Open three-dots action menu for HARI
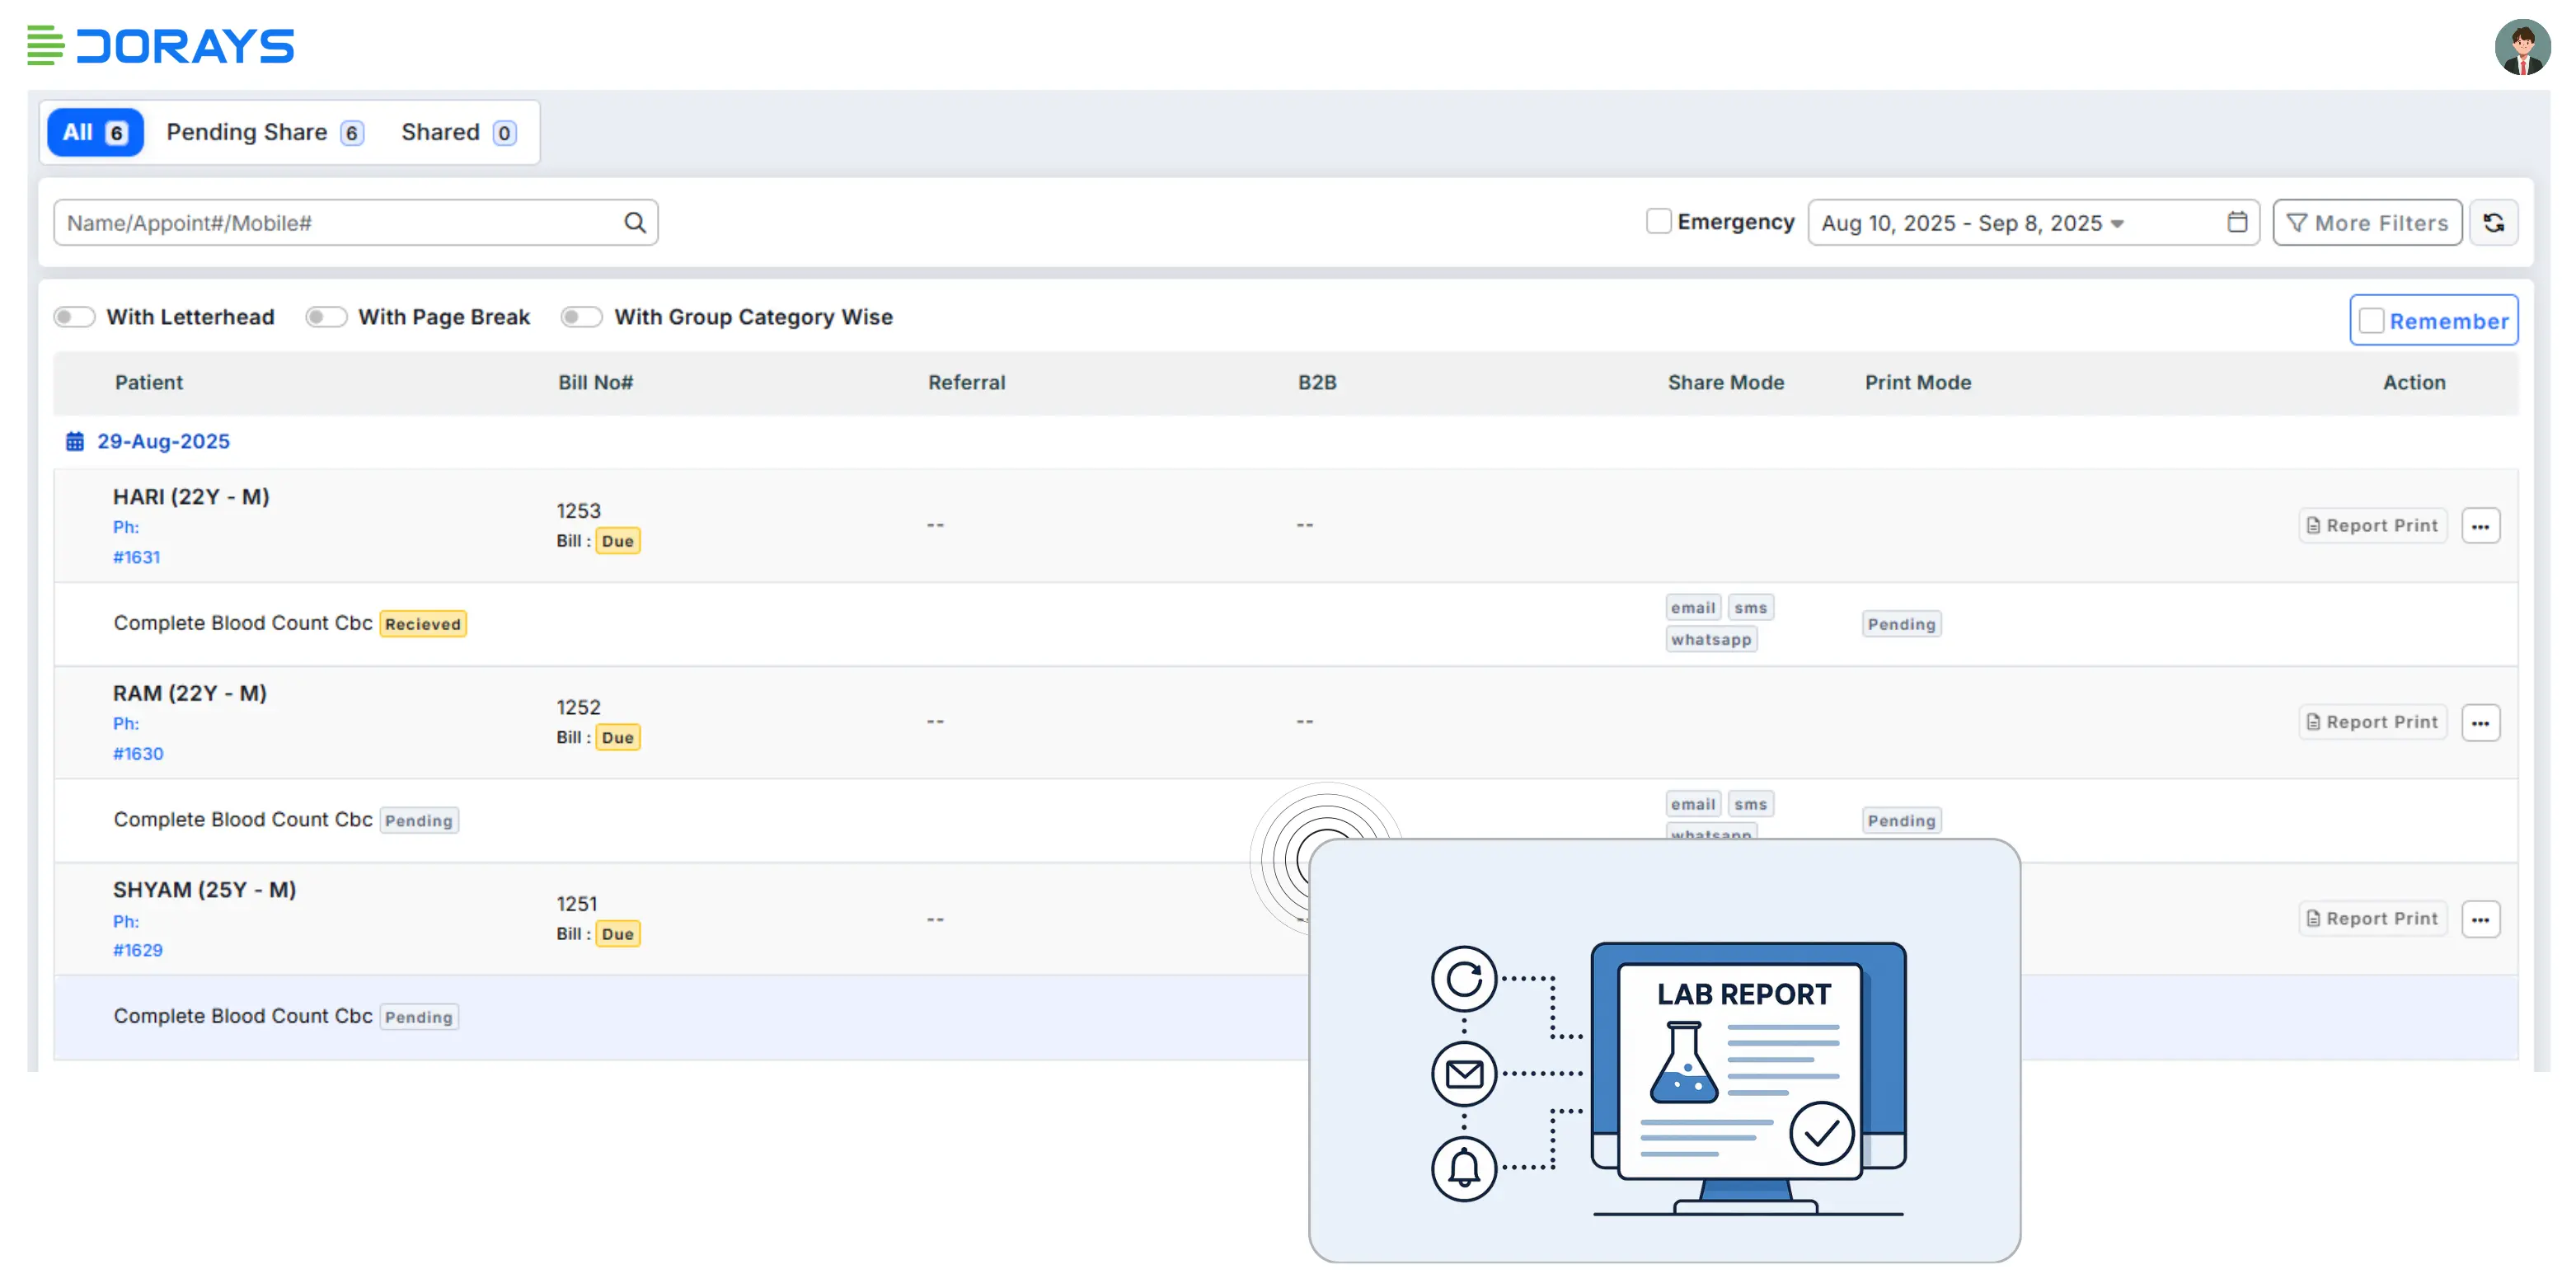 (2480, 526)
